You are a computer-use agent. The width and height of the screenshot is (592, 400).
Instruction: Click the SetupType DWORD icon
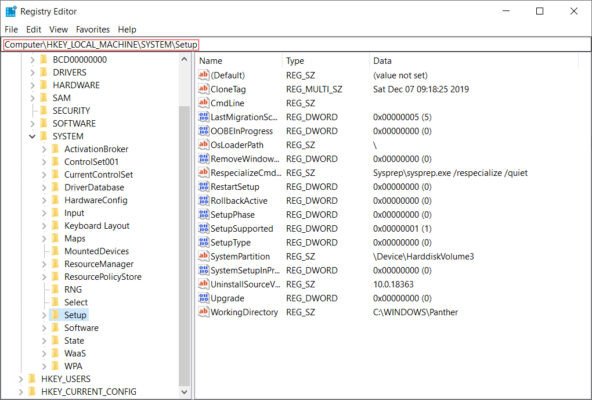[x=204, y=242]
